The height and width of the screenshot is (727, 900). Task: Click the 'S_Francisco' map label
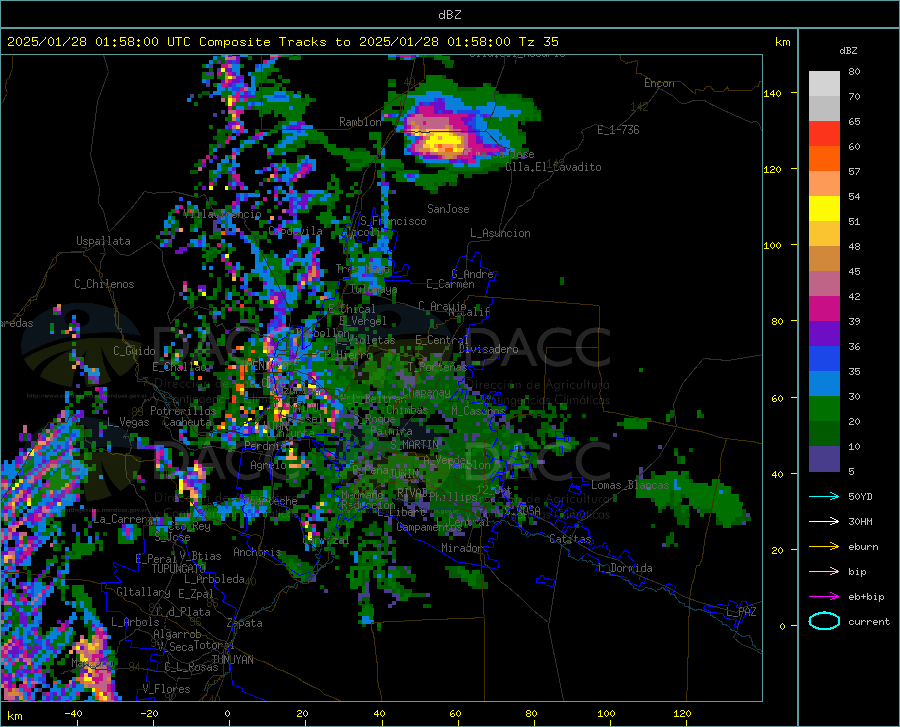[x=393, y=221]
